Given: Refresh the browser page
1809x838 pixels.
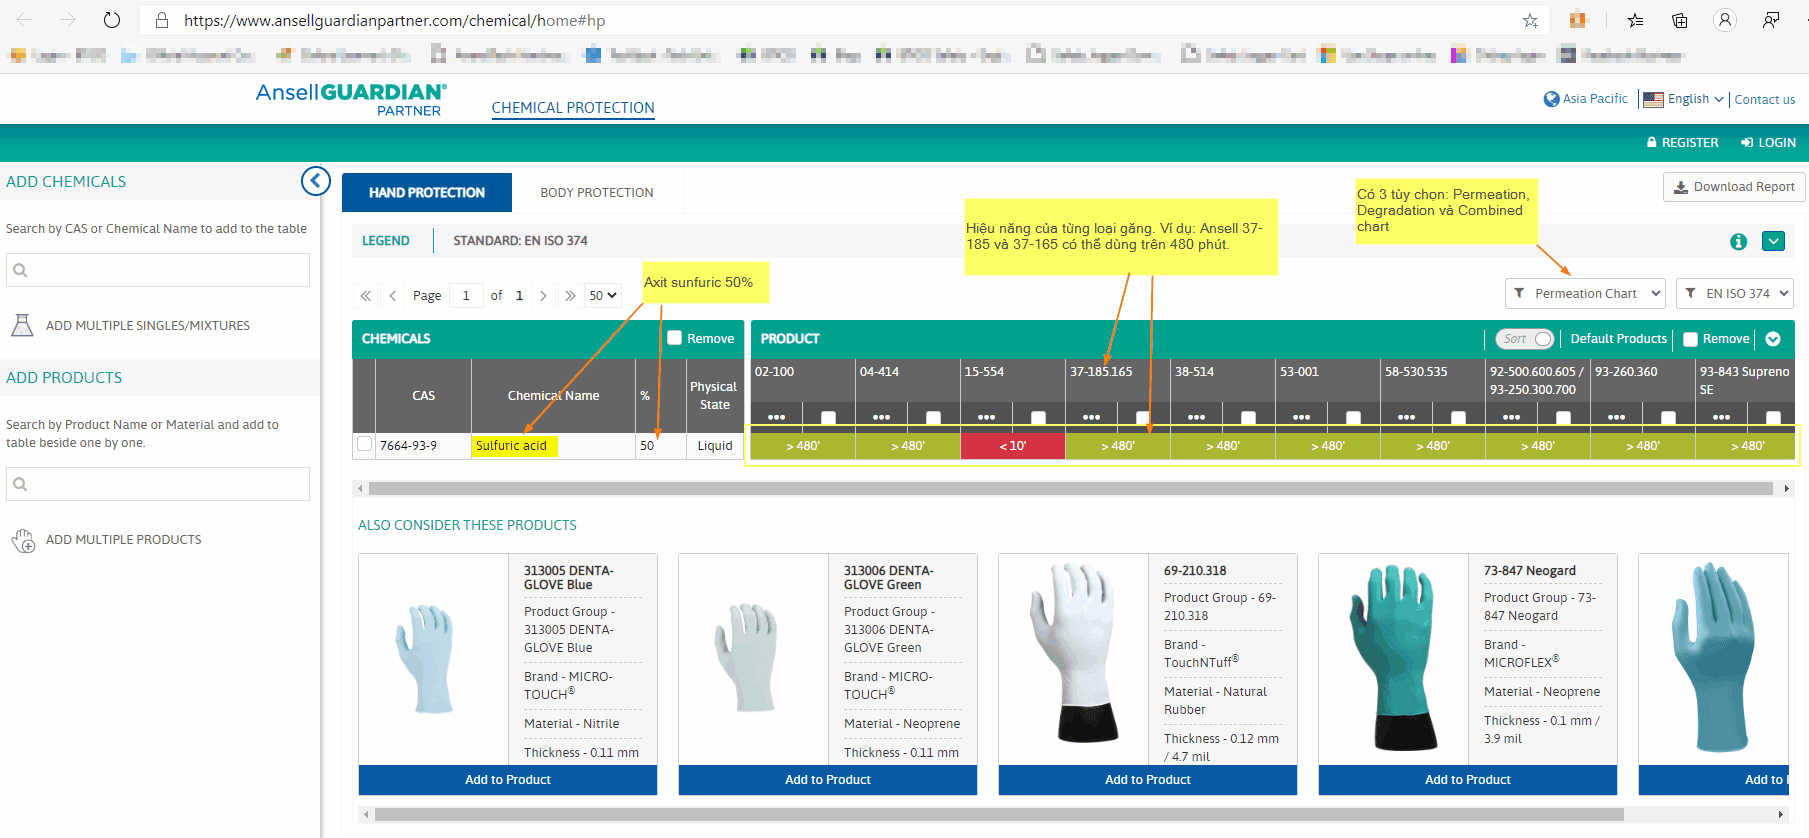Looking at the screenshot, I should [112, 20].
